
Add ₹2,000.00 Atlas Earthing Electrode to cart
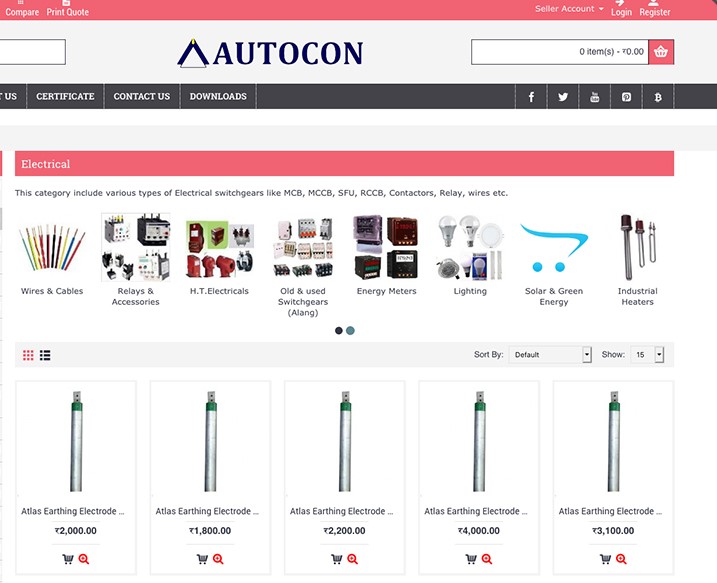pos(68,559)
